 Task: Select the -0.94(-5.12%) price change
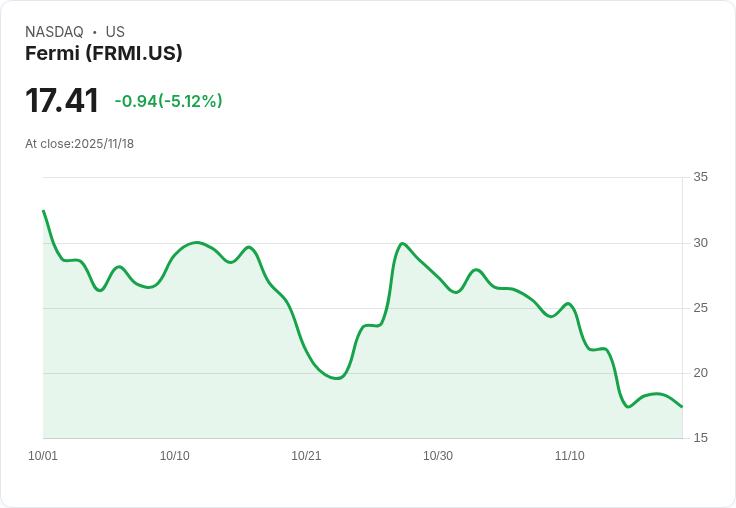point(168,101)
